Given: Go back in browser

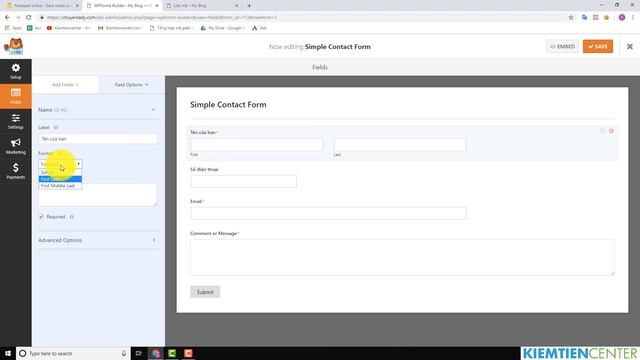Looking at the screenshot, I should [7, 18].
